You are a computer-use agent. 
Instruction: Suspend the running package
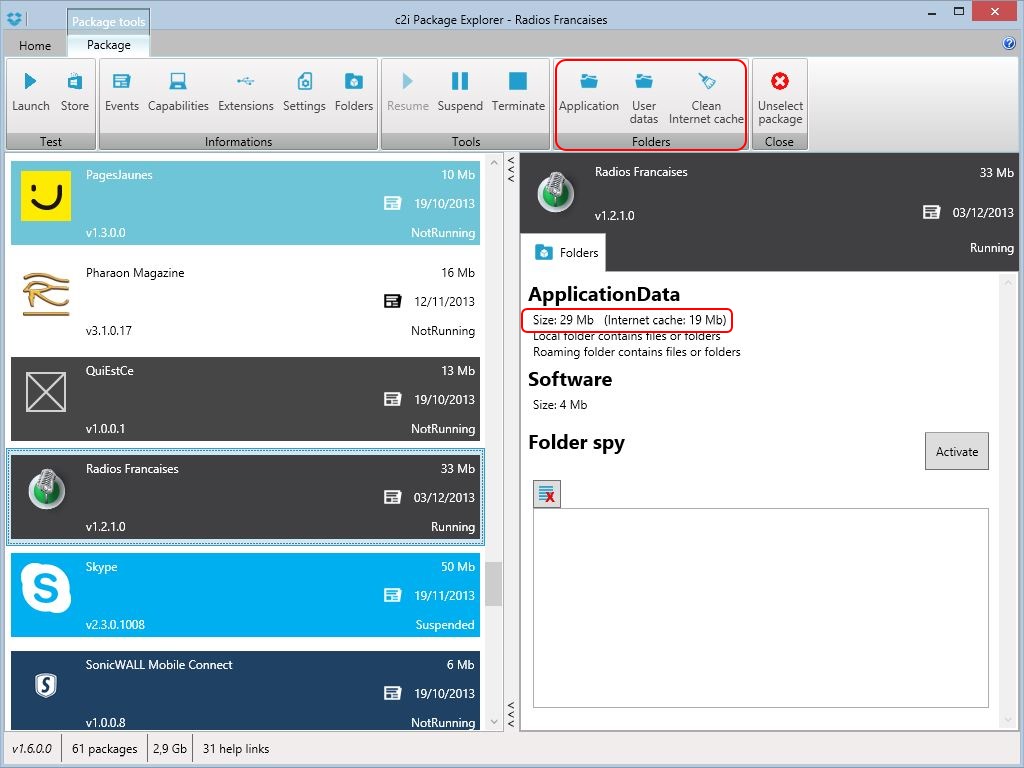(460, 93)
